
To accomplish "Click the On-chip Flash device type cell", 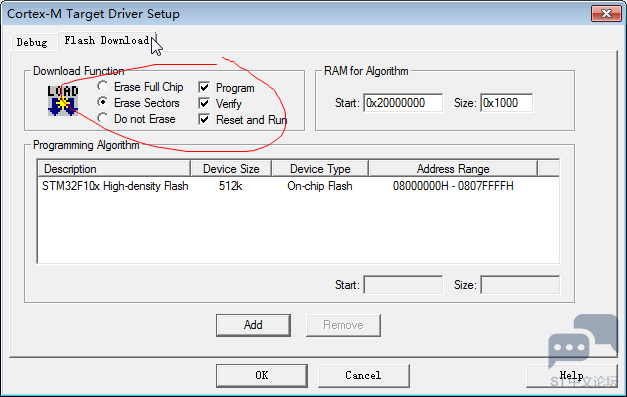I will [320, 186].
